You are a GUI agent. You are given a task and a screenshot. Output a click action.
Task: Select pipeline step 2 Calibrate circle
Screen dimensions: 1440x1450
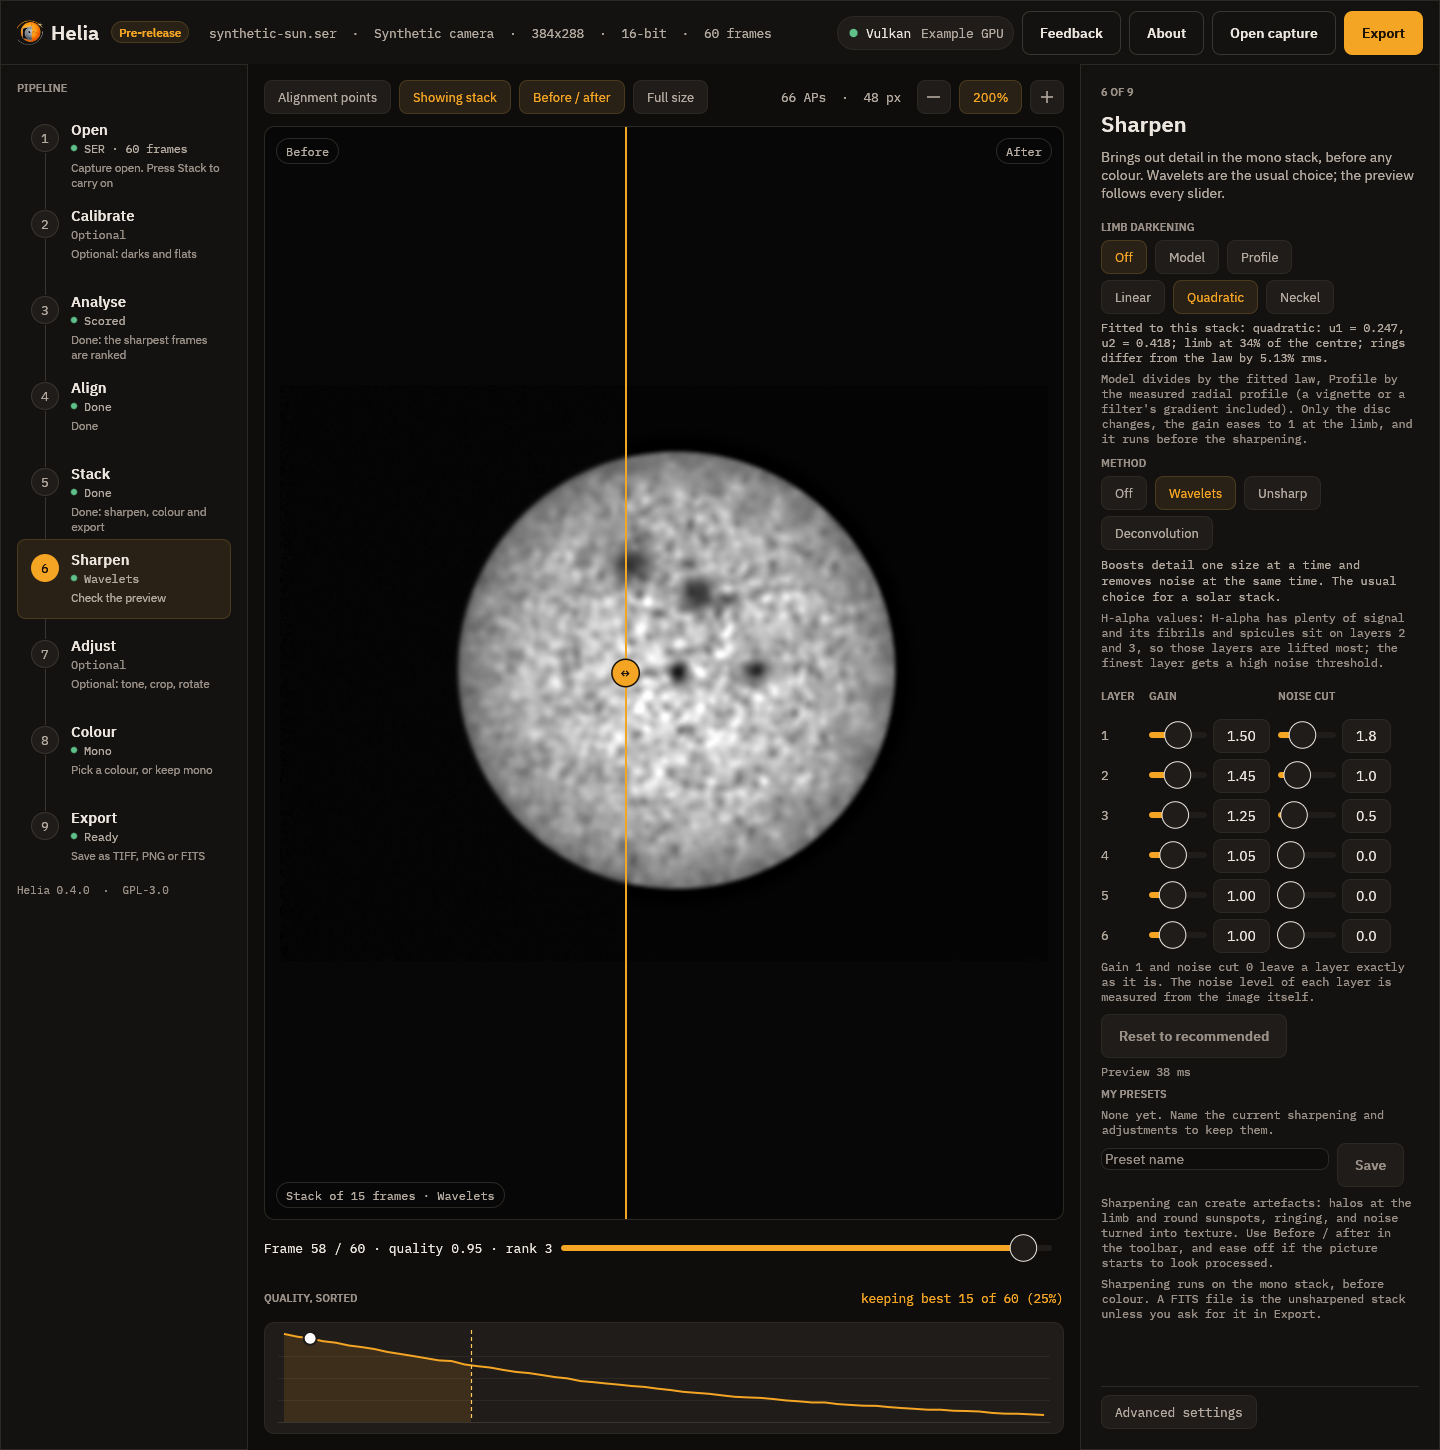tap(44, 224)
